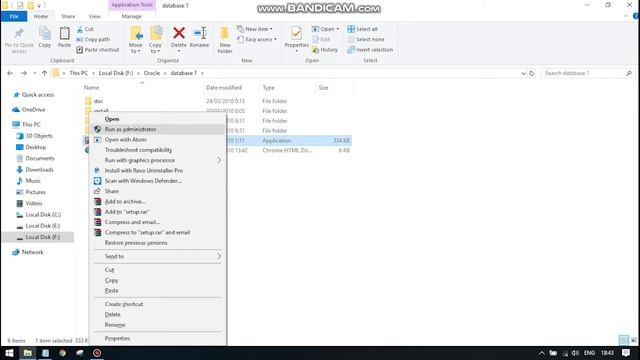Click File Explorer on the taskbar

tap(28, 353)
